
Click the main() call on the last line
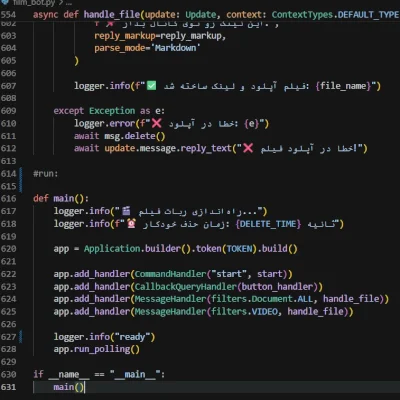(69, 387)
